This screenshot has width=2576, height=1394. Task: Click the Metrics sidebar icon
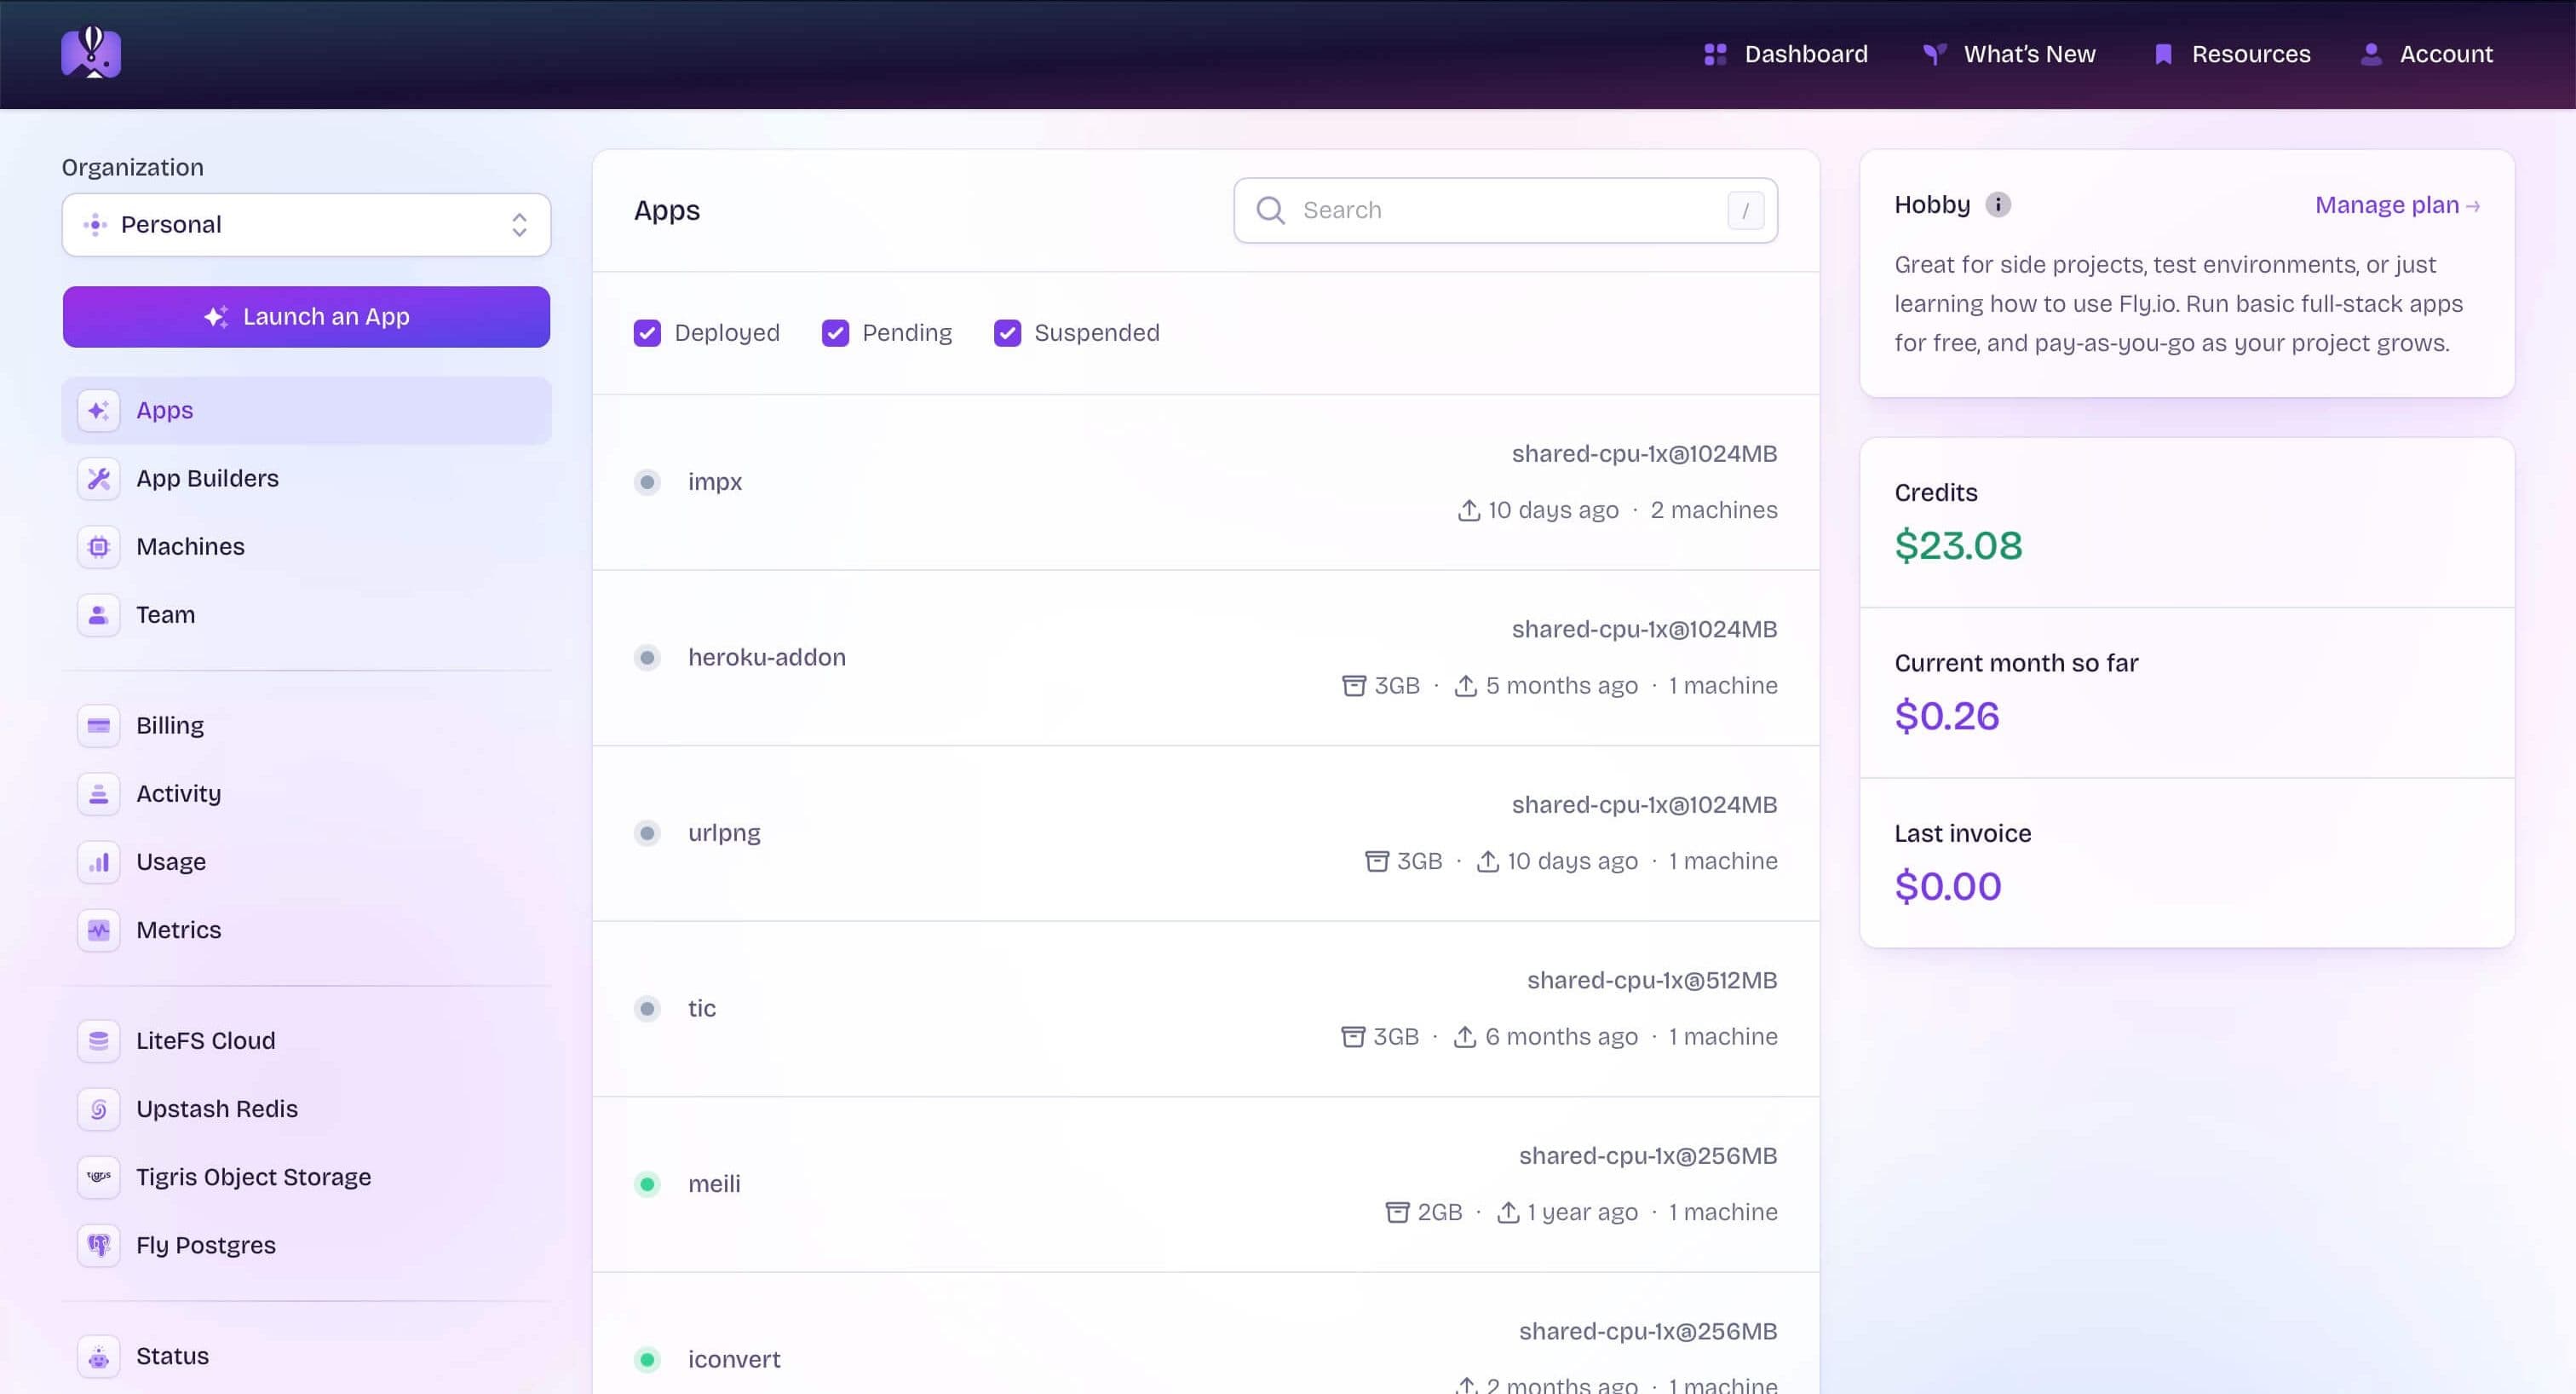point(97,929)
